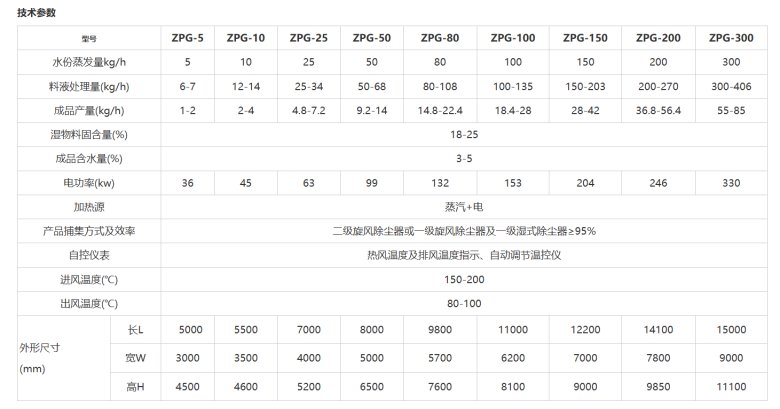The image size is (780, 409).
Task: Select the 湿物料固含量(%) row label
Action: pyautogui.click(x=89, y=134)
